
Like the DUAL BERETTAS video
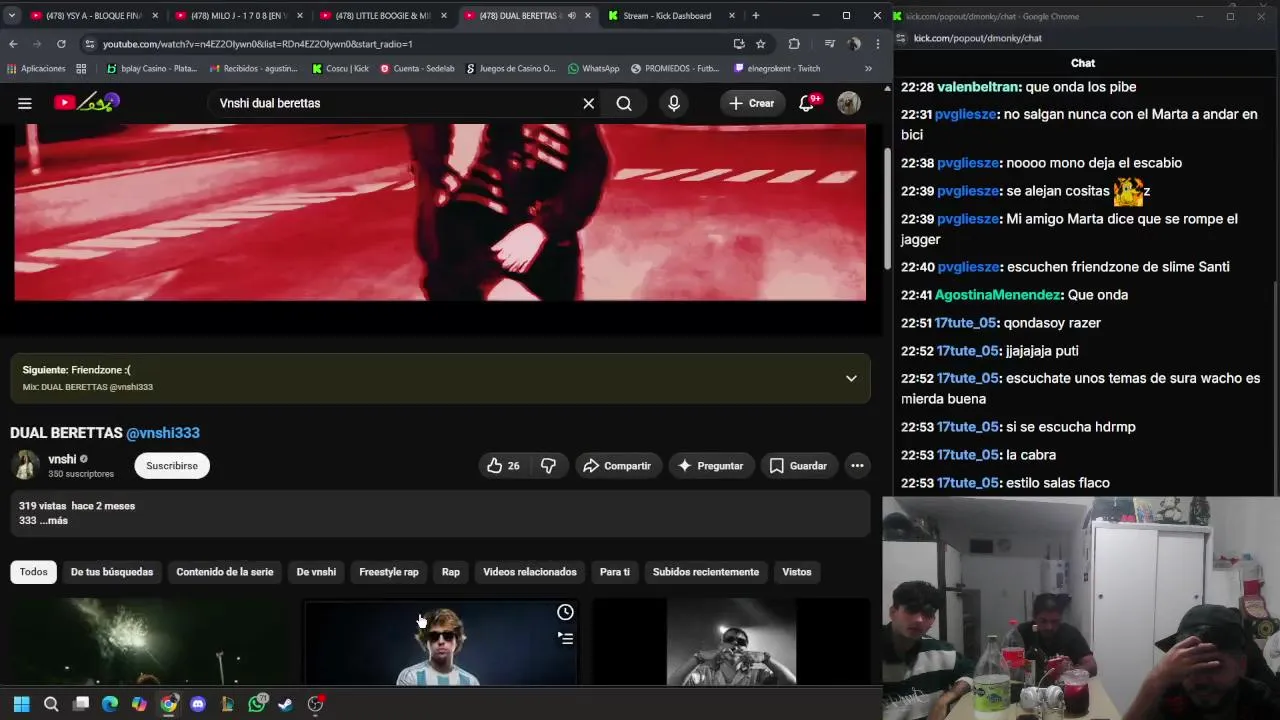point(503,466)
